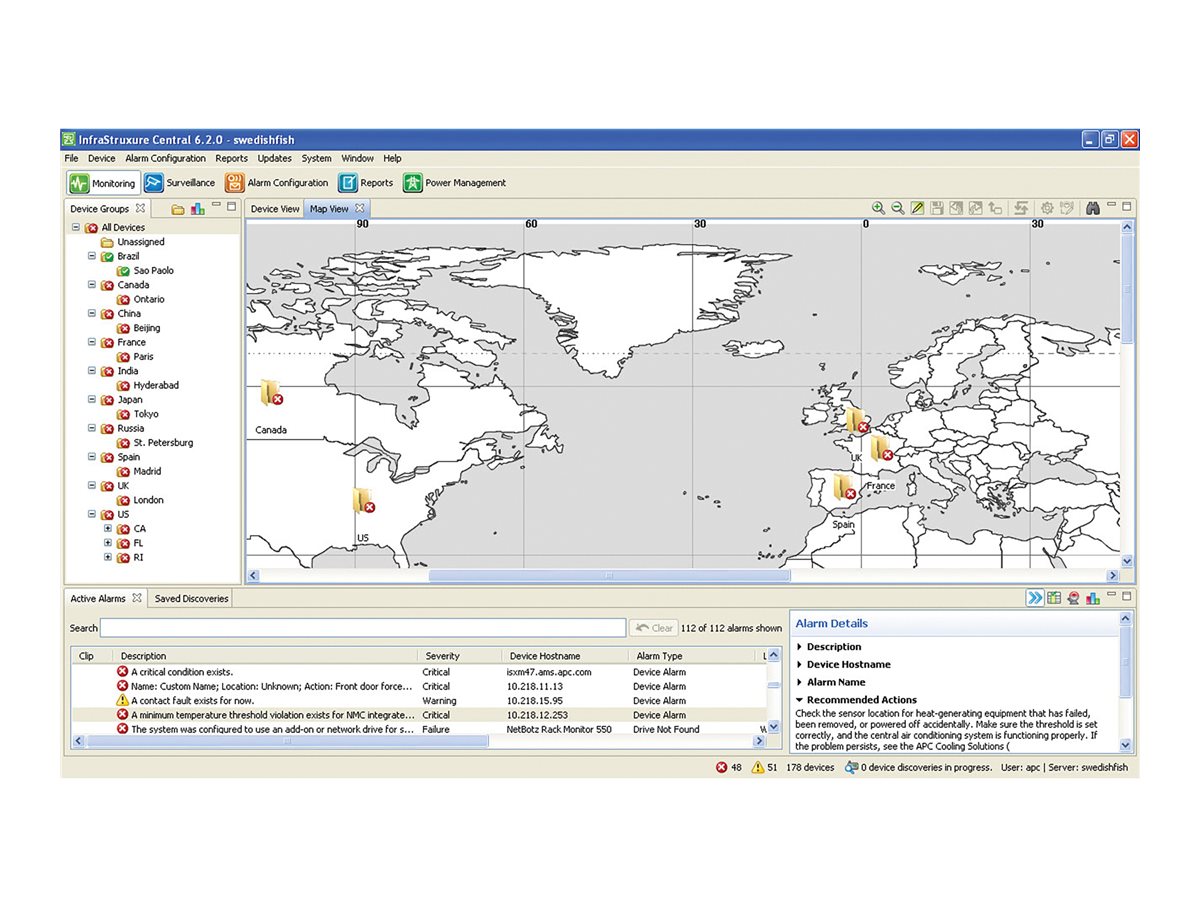Screen dimensions: 1200x900
Task: Click the zoom in magnifier on map toolbar
Action: click(878, 208)
